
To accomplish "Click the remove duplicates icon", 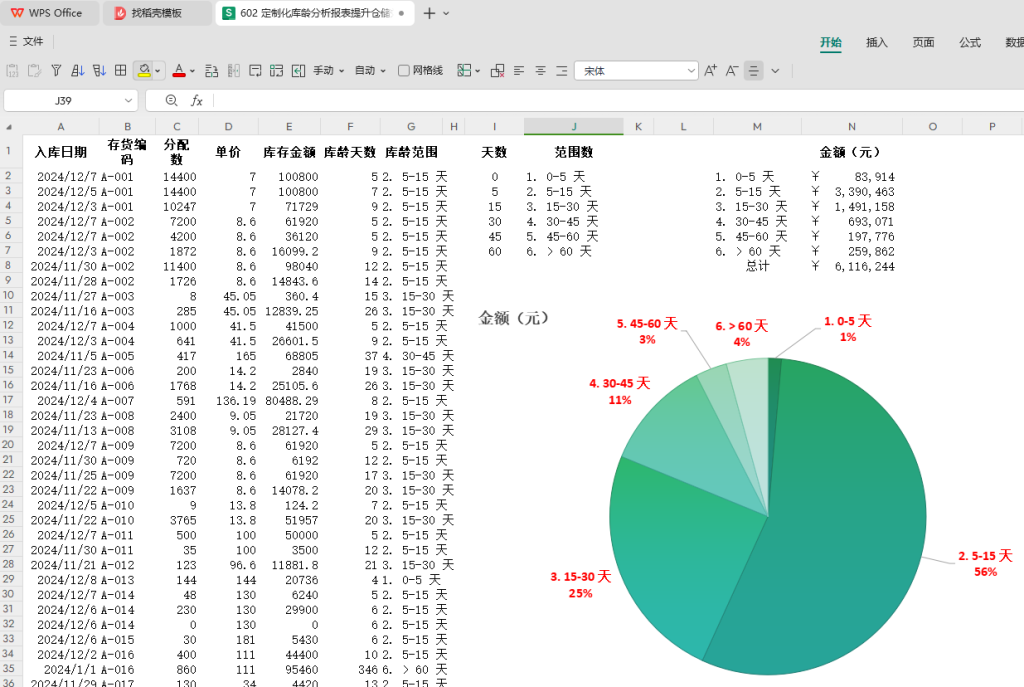I will click(x=498, y=71).
